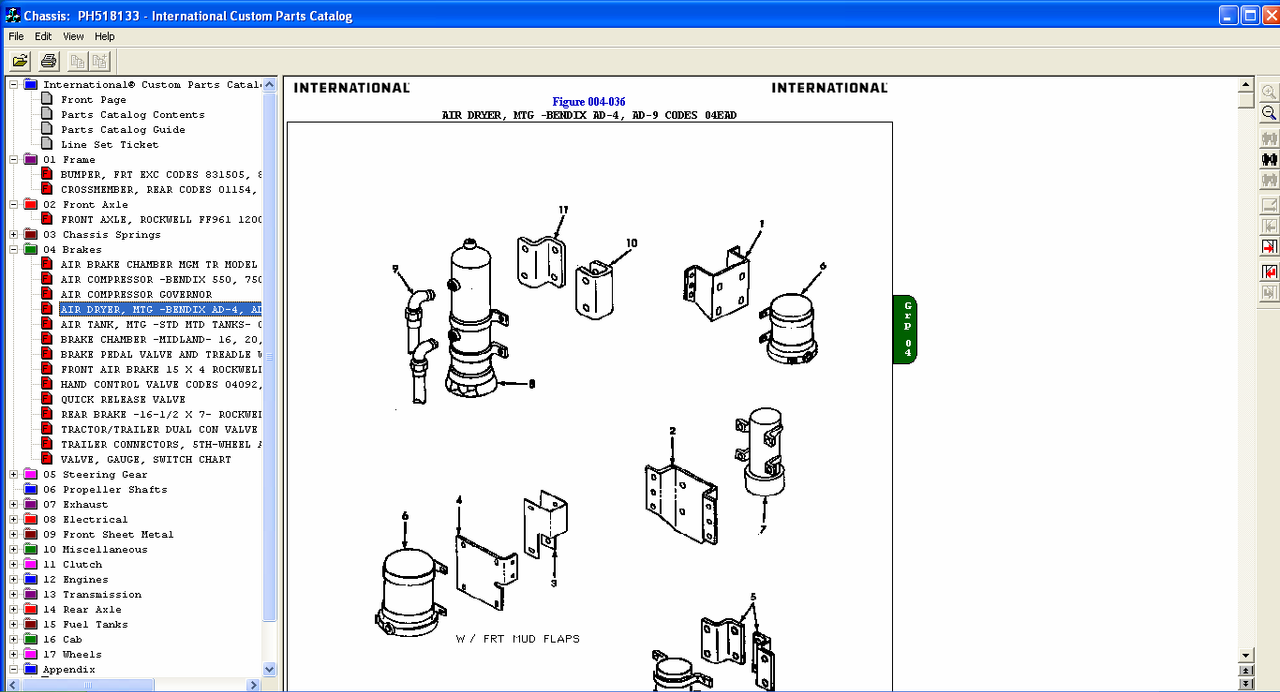Click the open folder toolbar icon
The height and width of the screenshot is (692, 1280).
(x=20, y=61)
